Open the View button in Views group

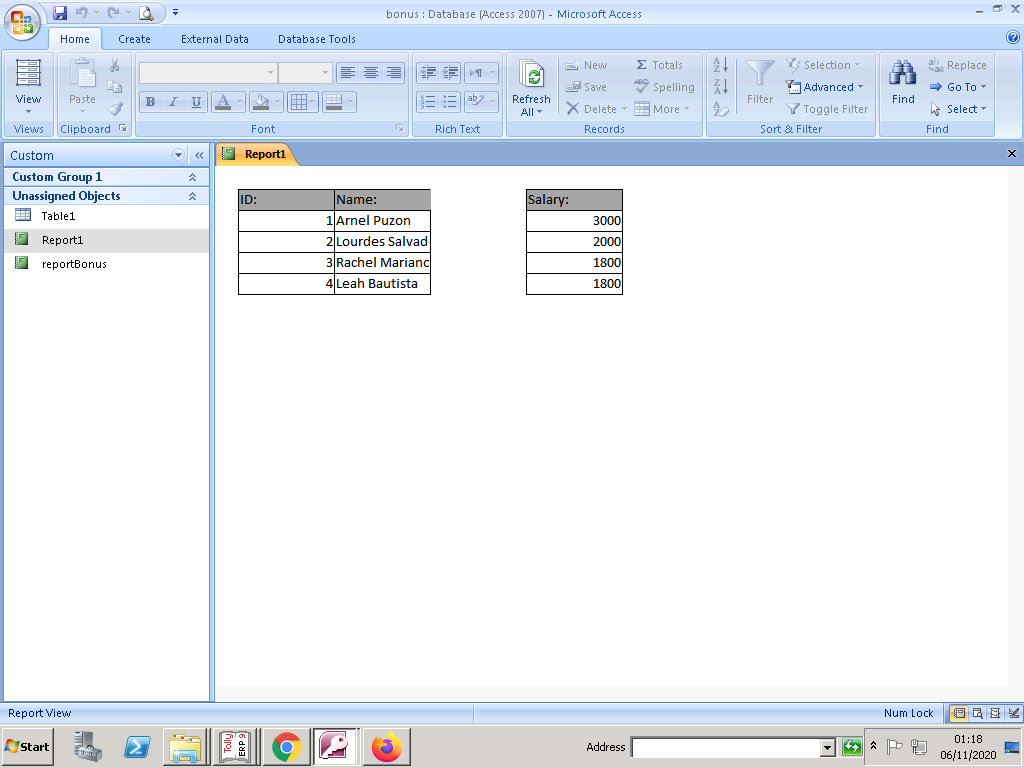pyautogui.click(x=28, y=87)
